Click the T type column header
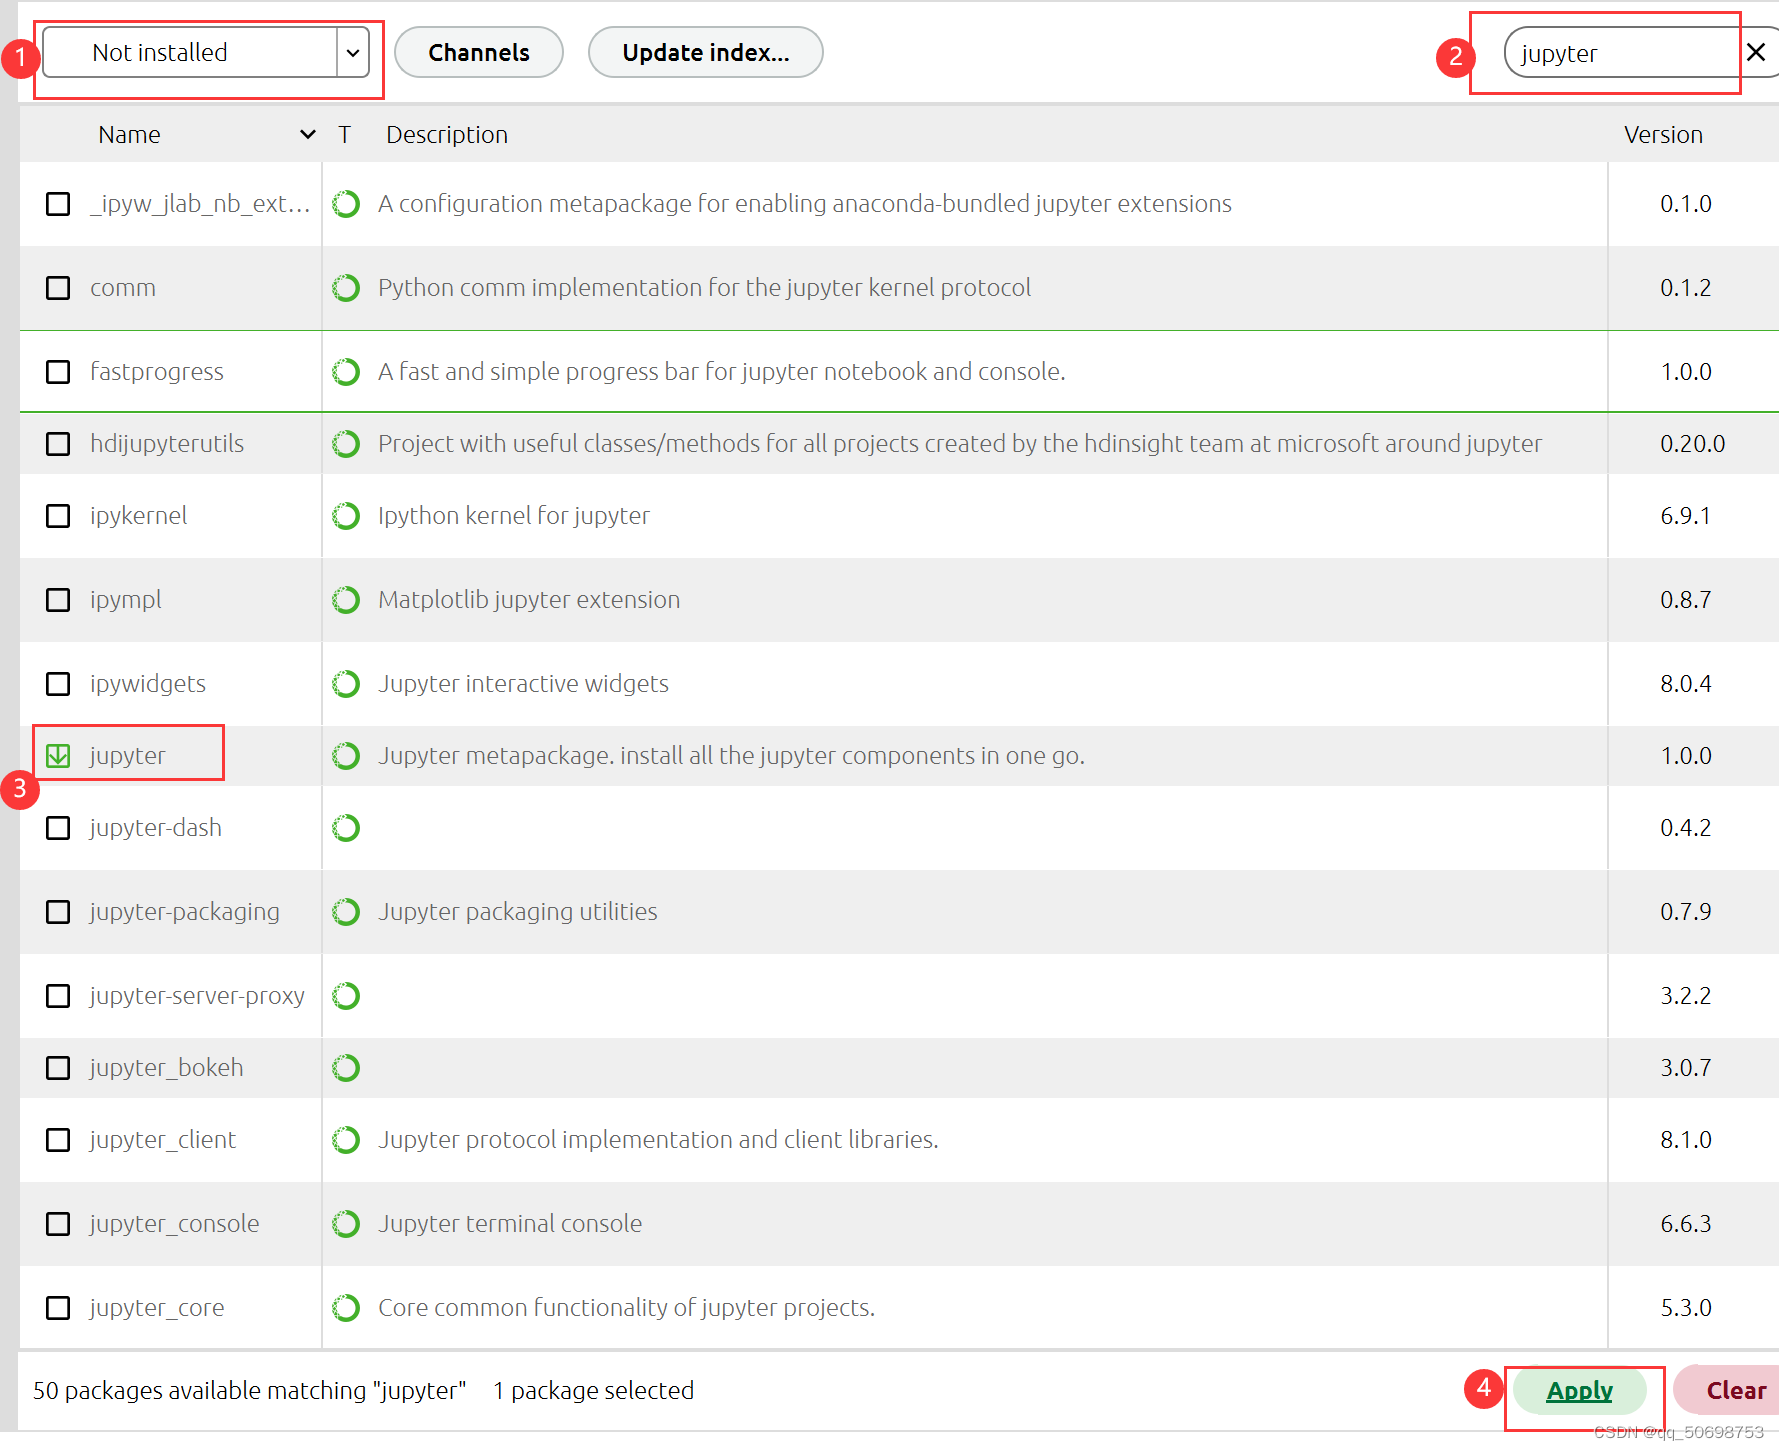Image resolution: width=1779 pixels, height=1450 pixels. (x=344, y=135)
